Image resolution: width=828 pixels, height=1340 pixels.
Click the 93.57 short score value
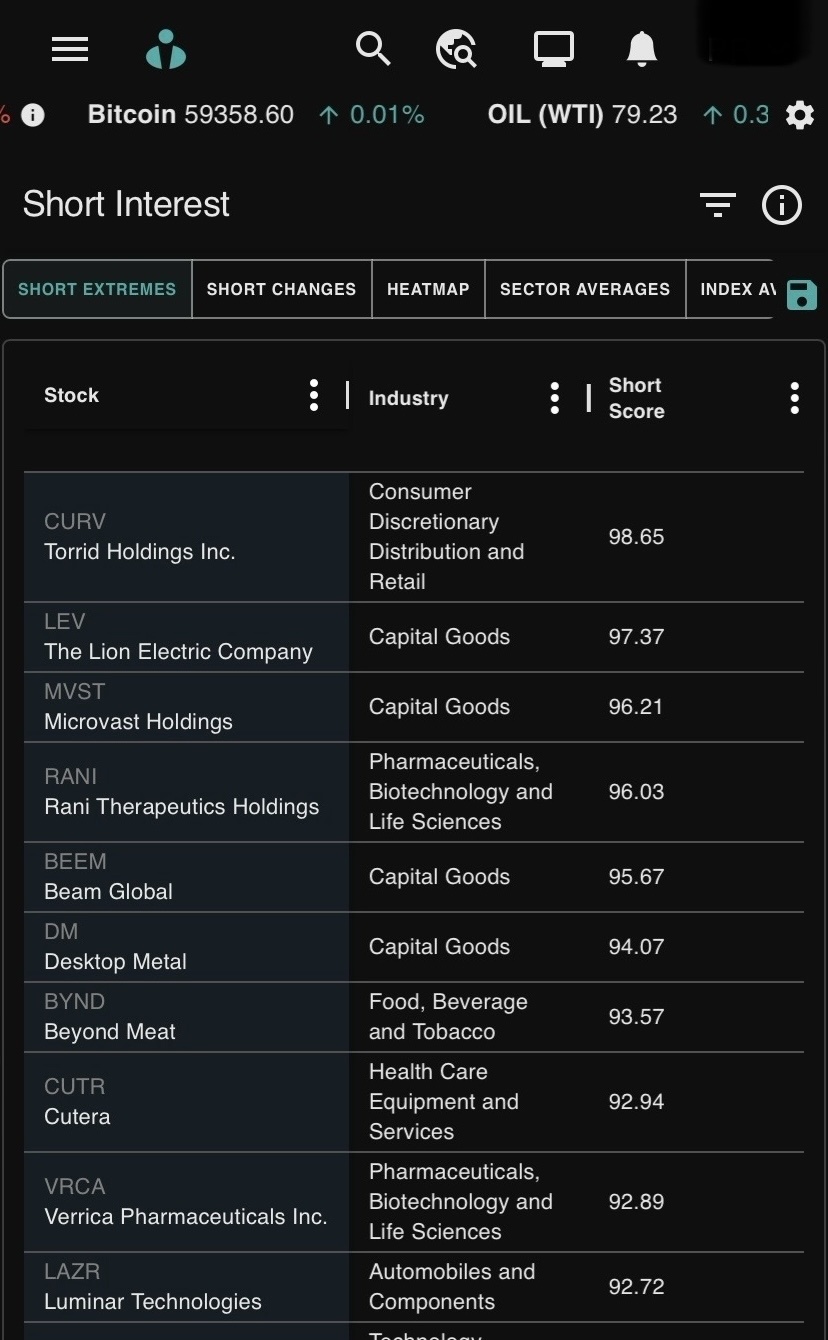tap(637, 1017)
